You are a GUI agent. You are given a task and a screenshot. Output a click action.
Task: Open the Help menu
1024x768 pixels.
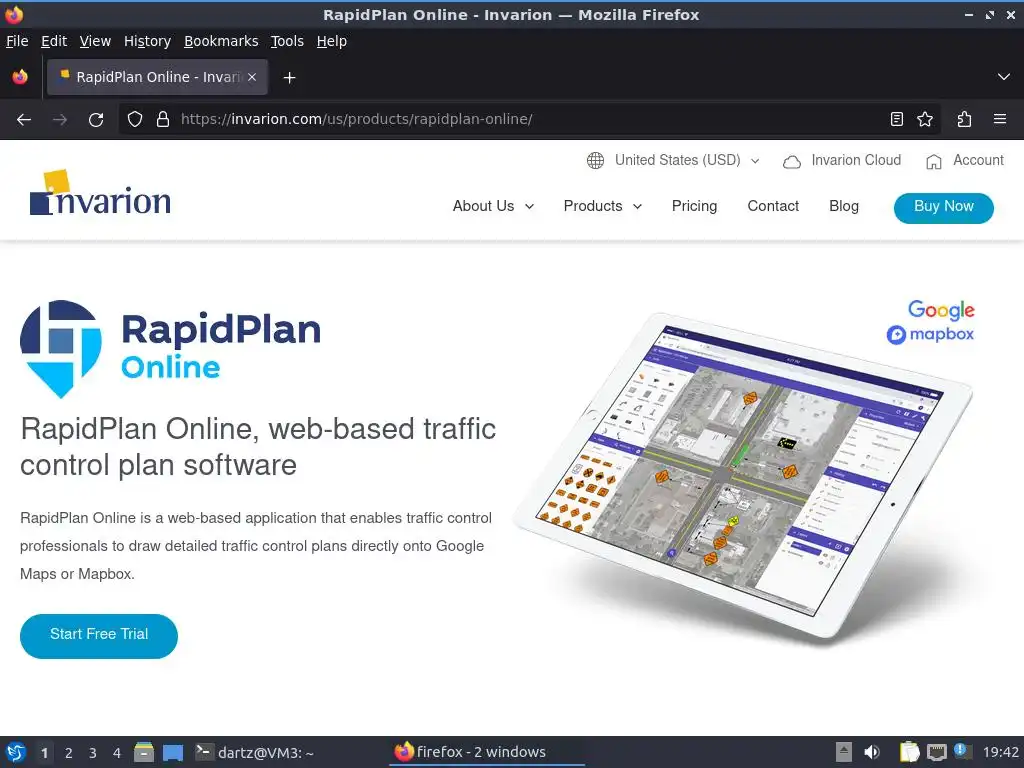332,41
